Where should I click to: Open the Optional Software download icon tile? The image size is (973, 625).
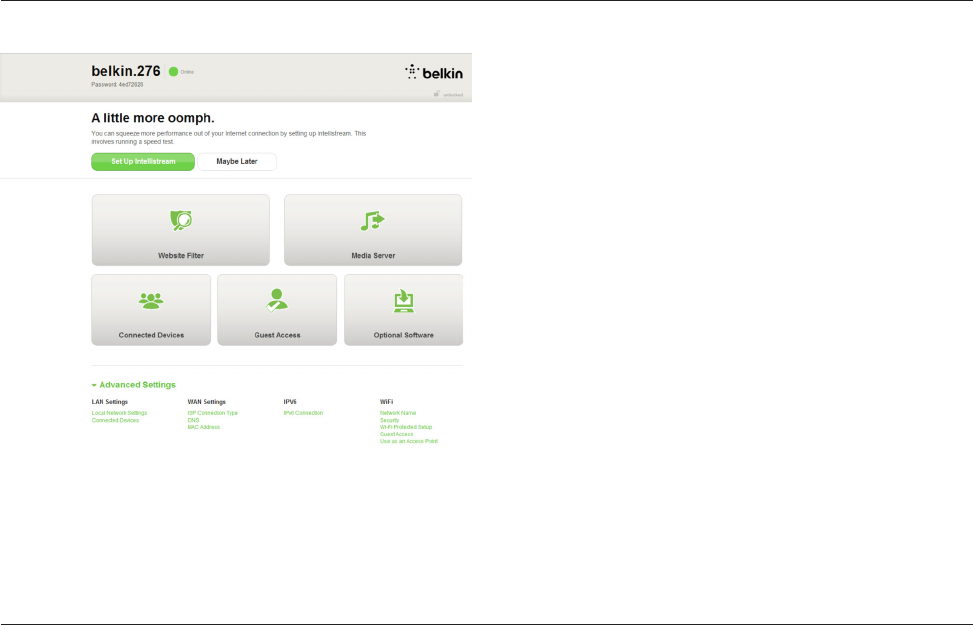click(403, 310)
